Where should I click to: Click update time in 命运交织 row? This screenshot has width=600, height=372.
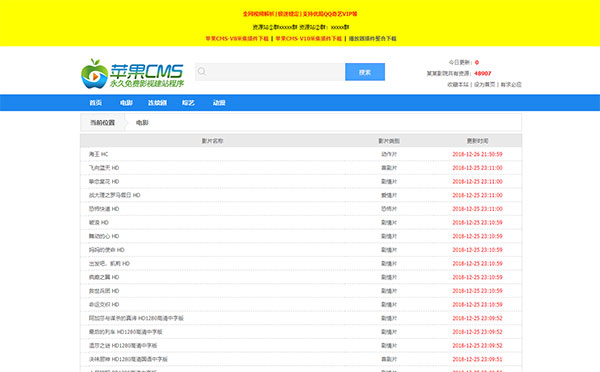(478, 305)
